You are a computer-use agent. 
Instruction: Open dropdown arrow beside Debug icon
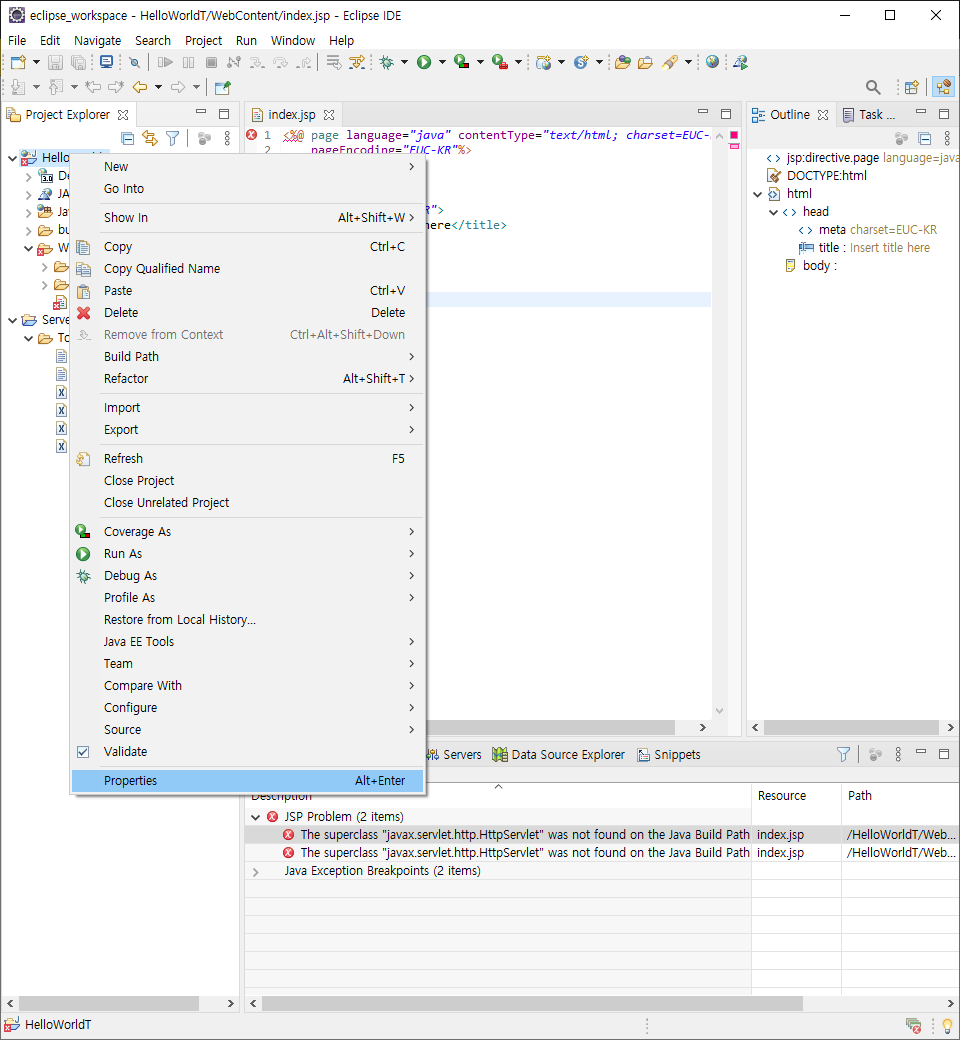point(404,62)
